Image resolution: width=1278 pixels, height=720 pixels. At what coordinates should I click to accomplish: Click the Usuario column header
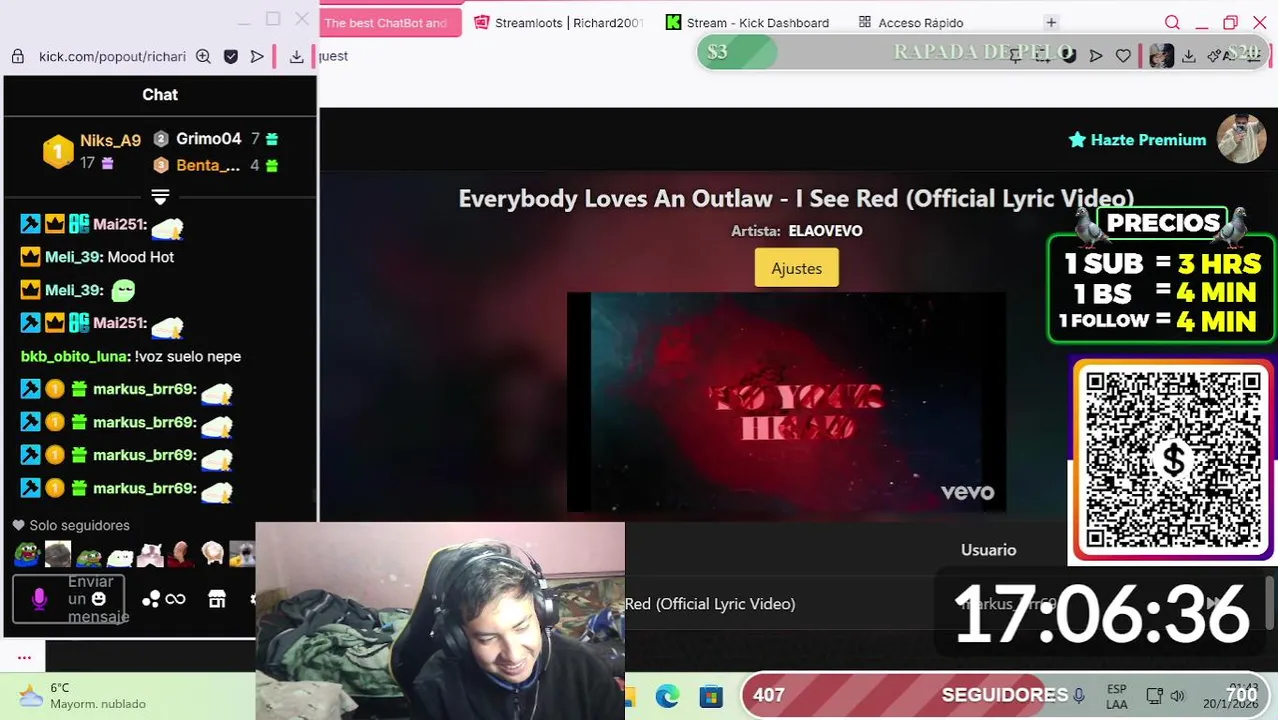pyautogui.click(x=988, y=550)
